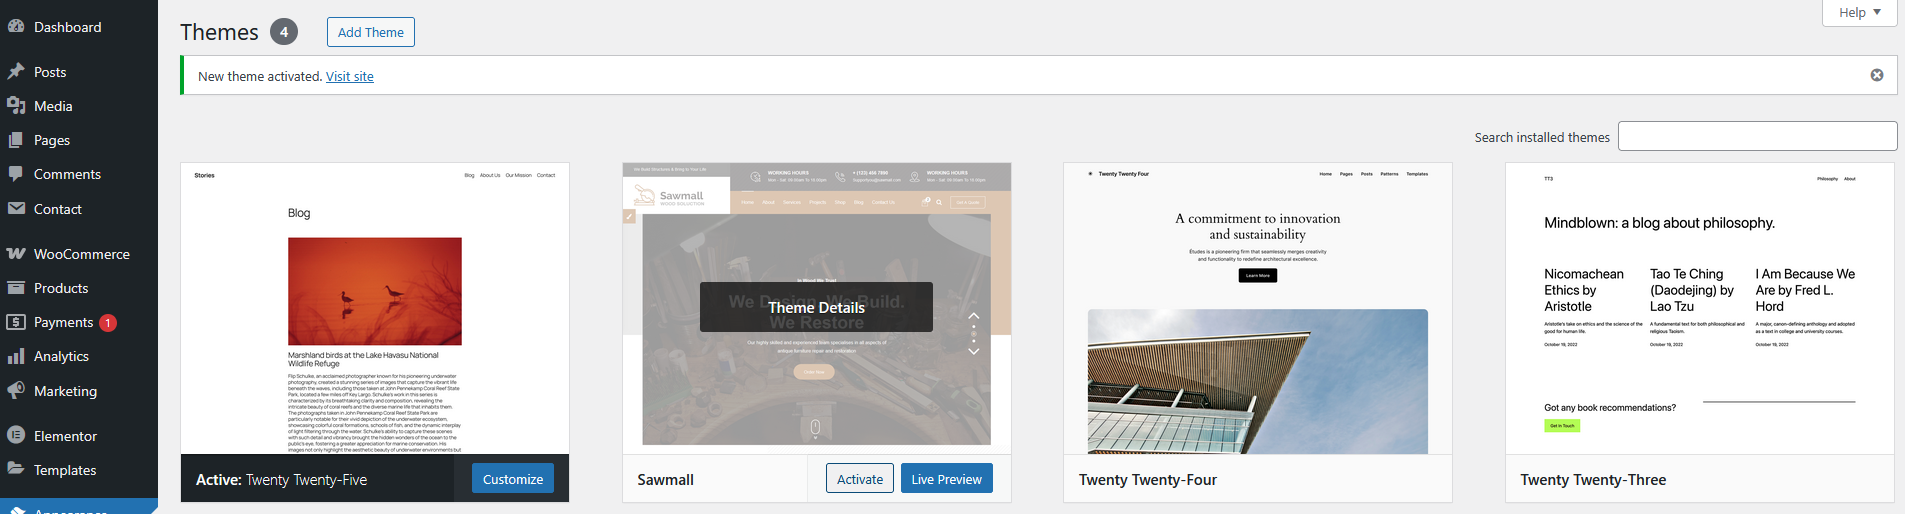Click the WooCommerce logo icon
The width and height of the screenshot is (1905, 514).
pyautogui.click(x=16, y=254)
